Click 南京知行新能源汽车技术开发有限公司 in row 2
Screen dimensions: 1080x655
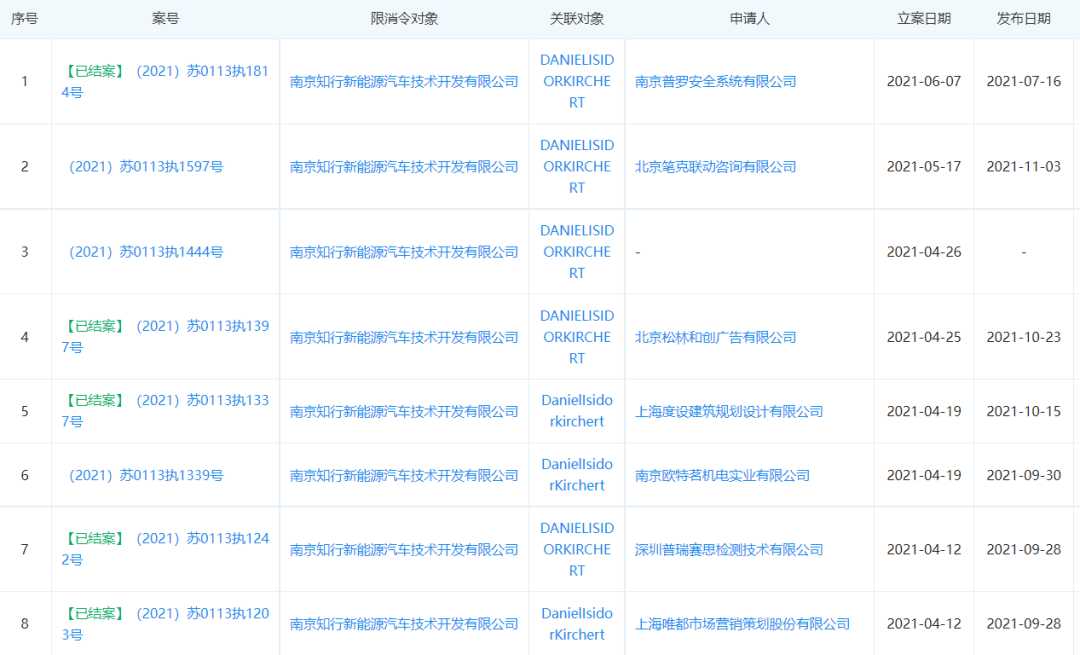click(404, 167)
